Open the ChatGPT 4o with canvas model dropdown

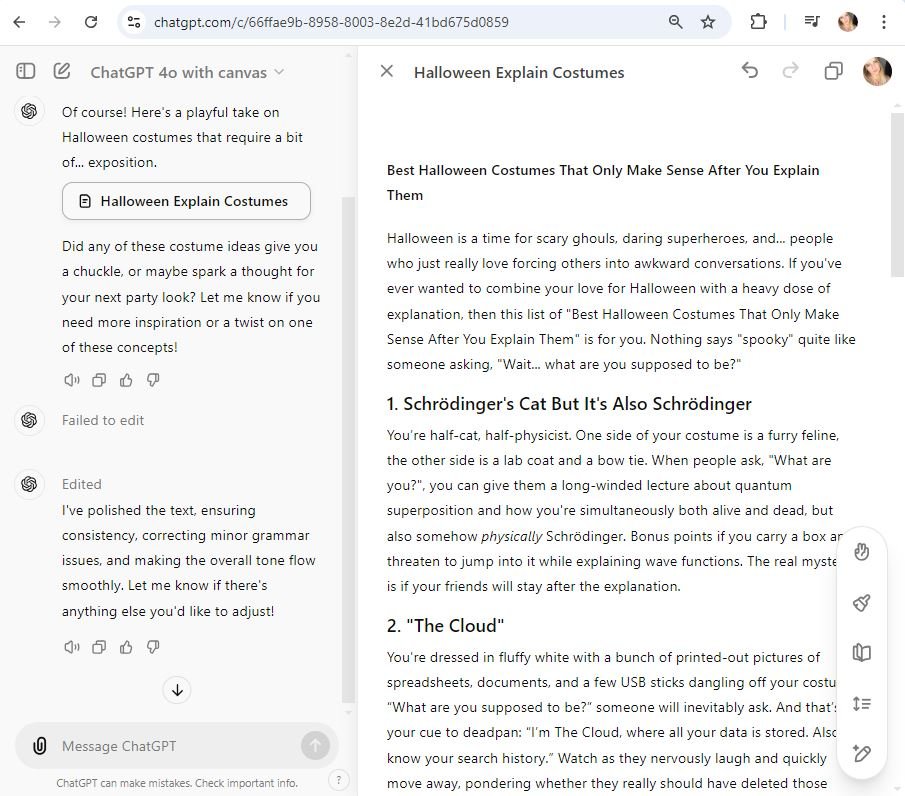[x=187, y=72]
